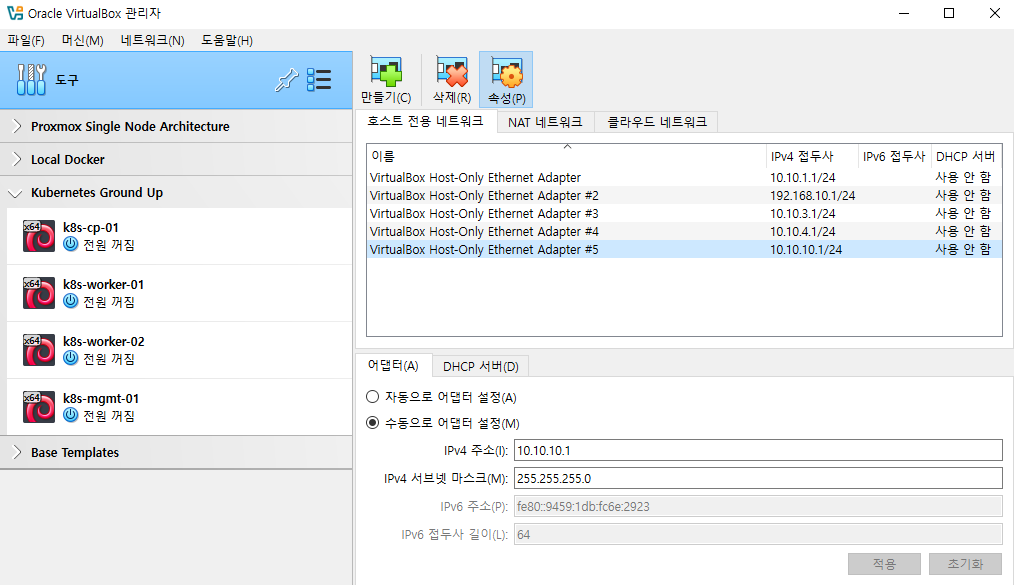This screenshot has width=1014, height=585.
Task: Click the power-off status icon under k8s-worker-02
Action: tap(70, 358)
